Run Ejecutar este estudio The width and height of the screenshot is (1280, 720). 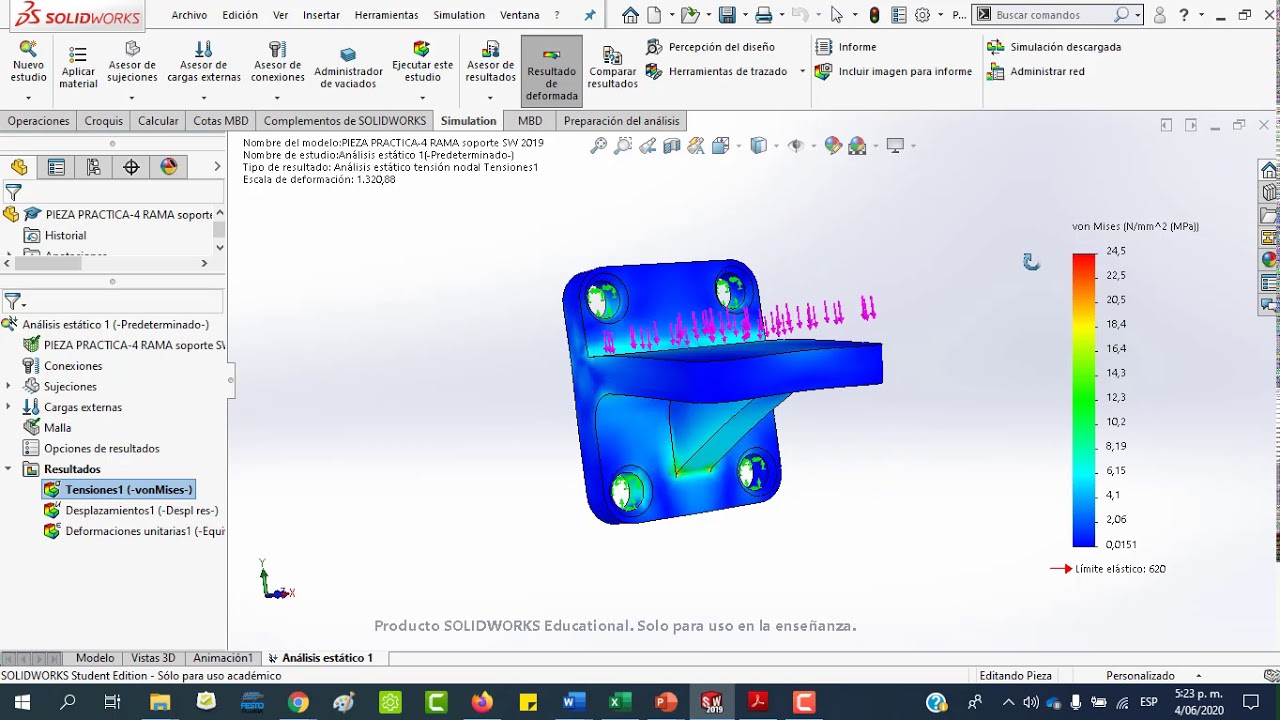pos(422,62)
